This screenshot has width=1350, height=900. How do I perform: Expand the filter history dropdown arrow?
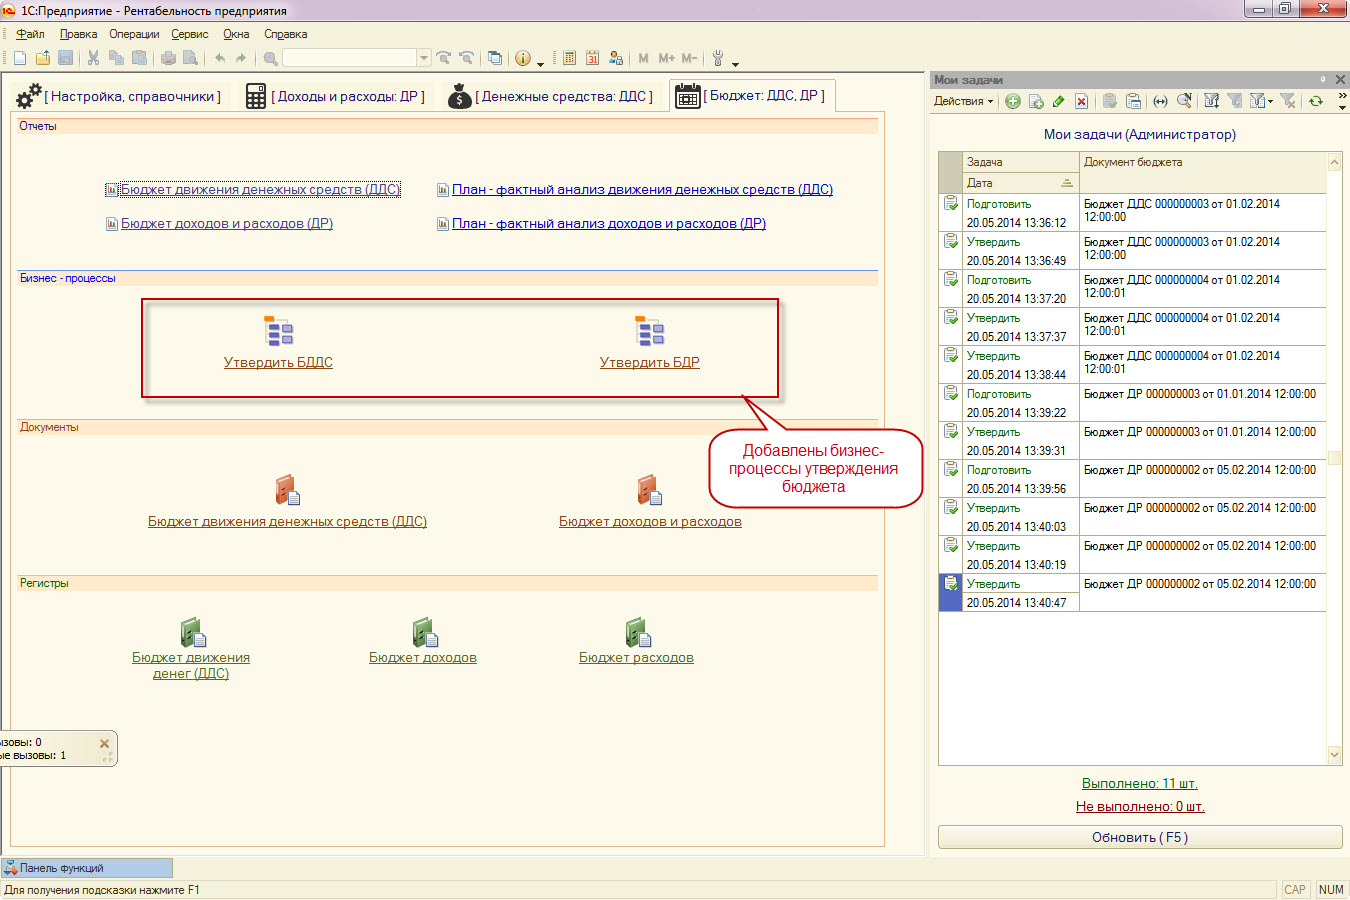pyautogui.click(x=1271, y=101)
